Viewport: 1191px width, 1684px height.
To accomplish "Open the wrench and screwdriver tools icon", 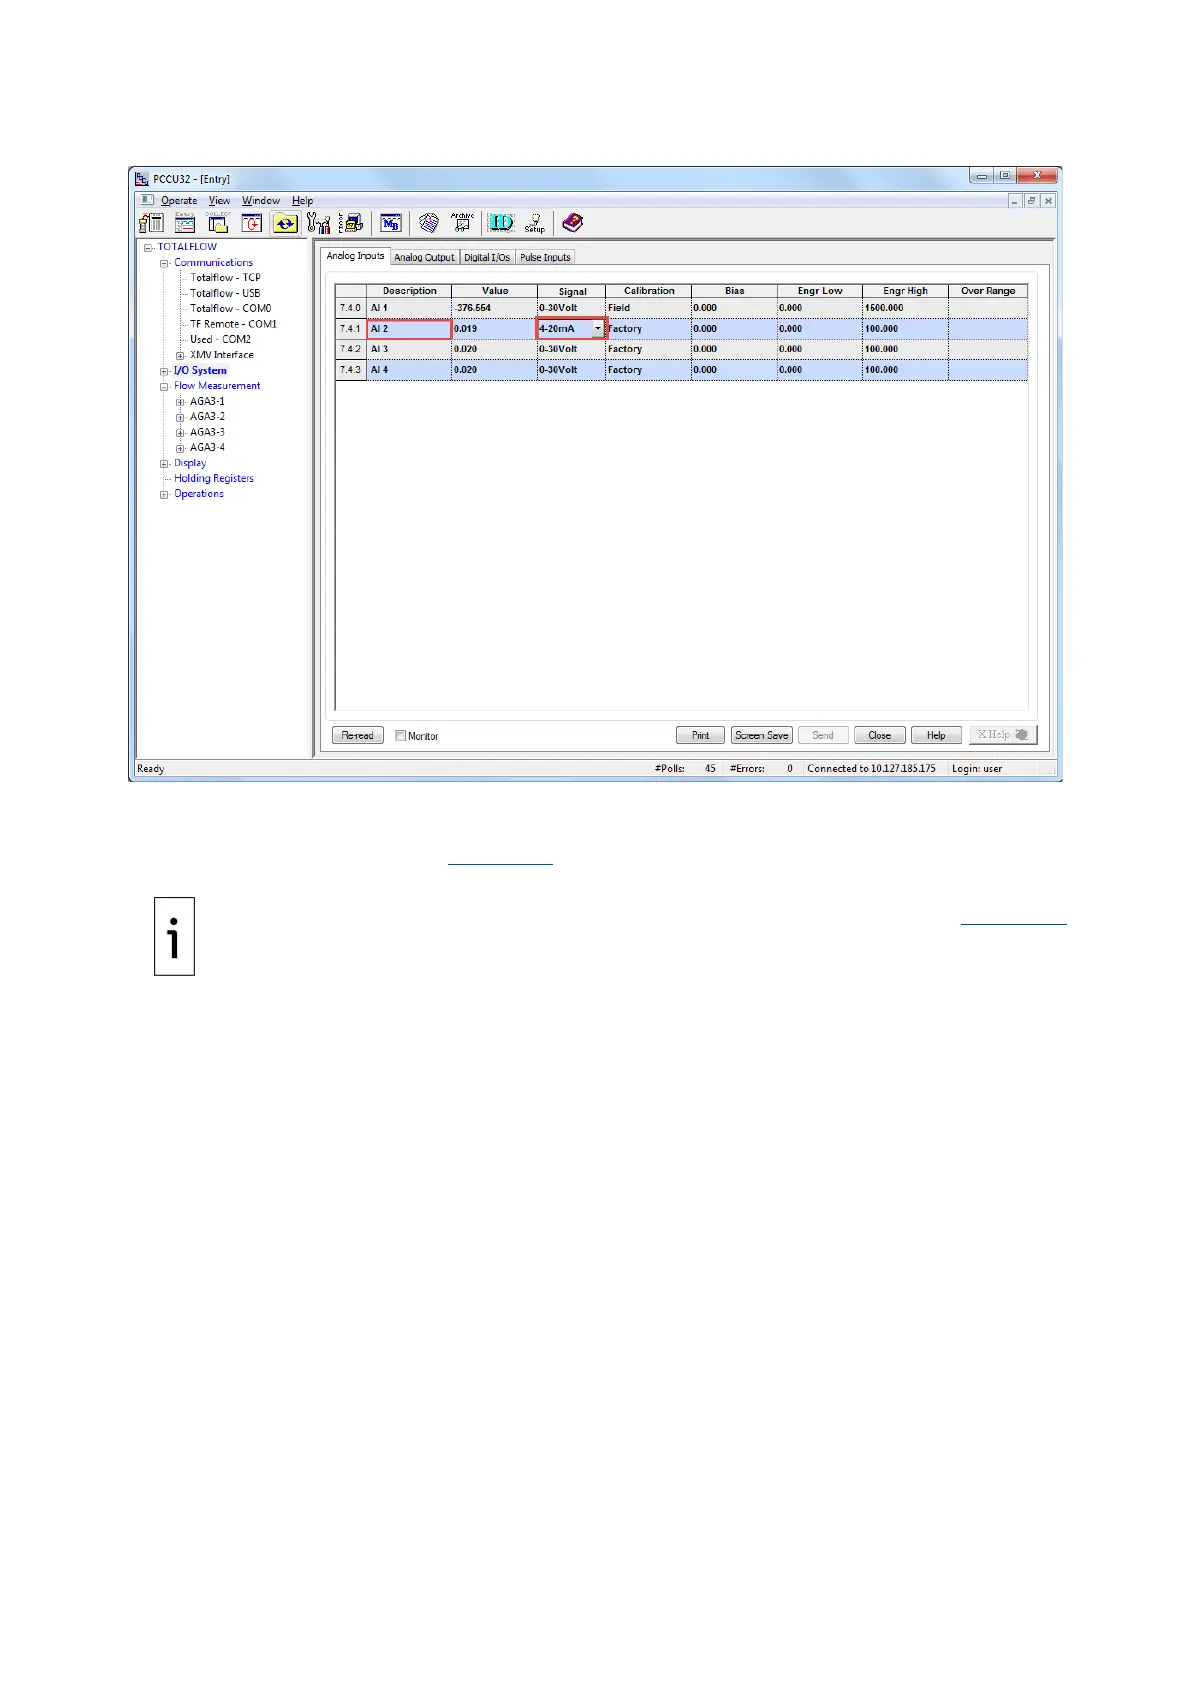I will pos(318,223).
